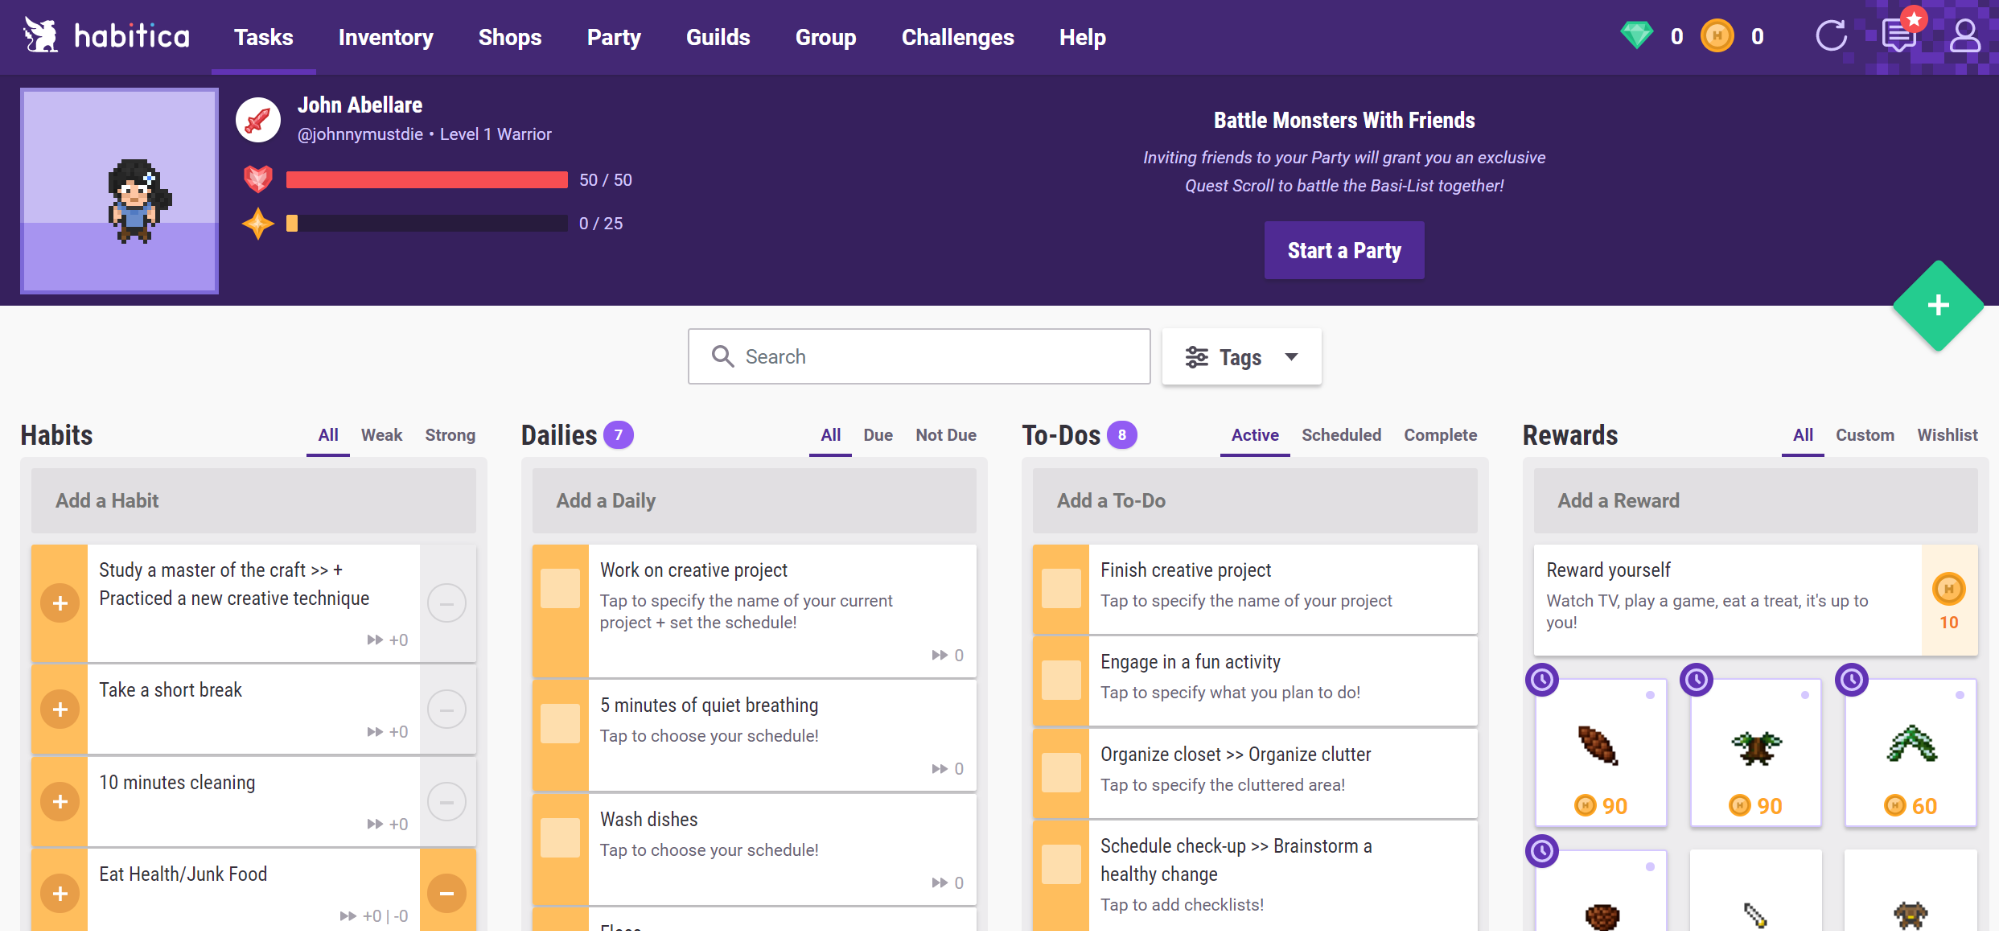Click the Habitica gryphon logo

click(41, 35)
